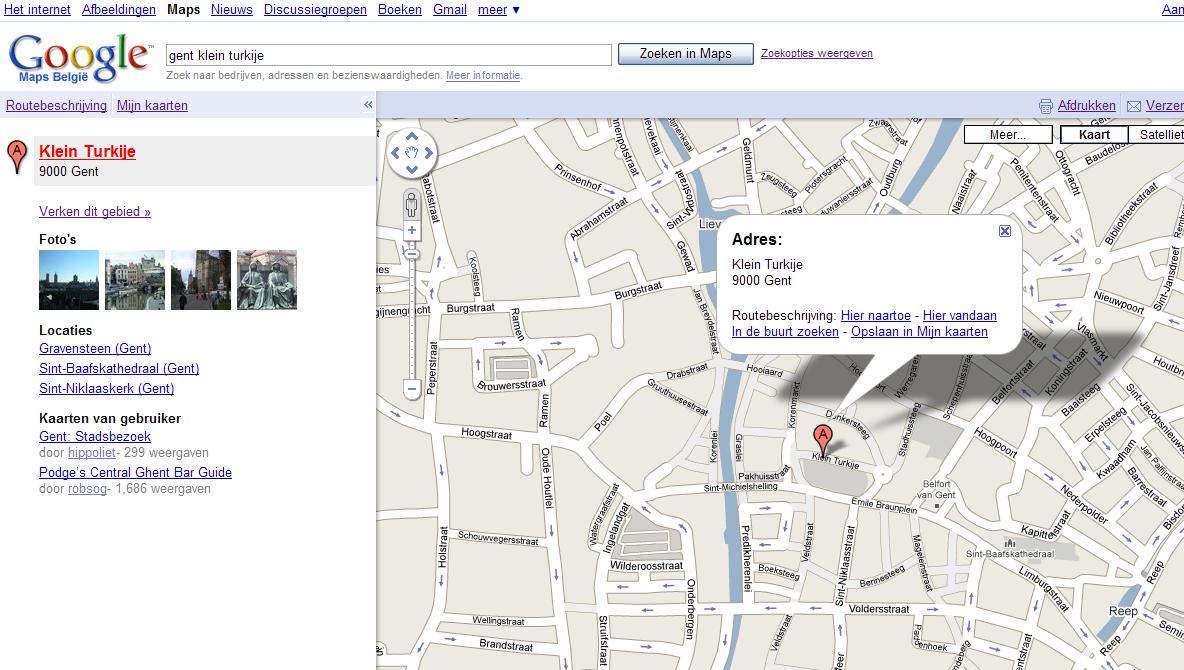The width and height of the screenshot is (1184, 670).
Task: Zoom in with the plus button
Action: point(411,231)
